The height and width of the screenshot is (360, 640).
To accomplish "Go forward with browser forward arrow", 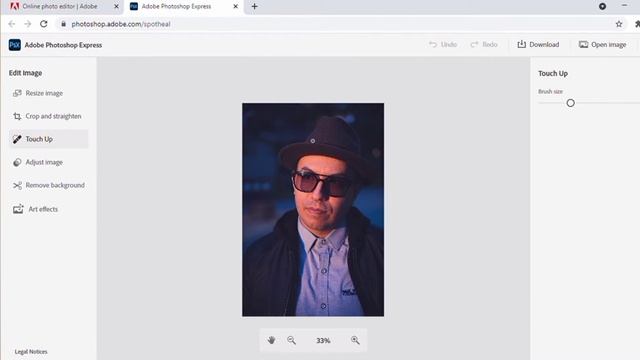I will [27, 24].
